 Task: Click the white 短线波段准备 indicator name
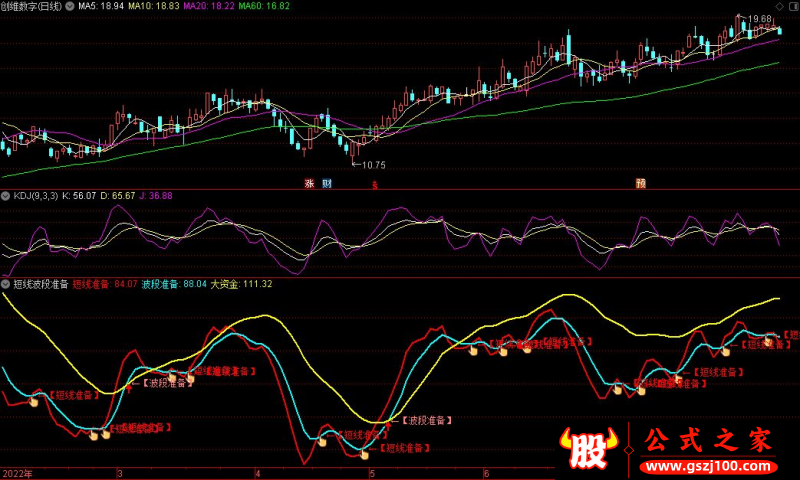click(41, 284)
